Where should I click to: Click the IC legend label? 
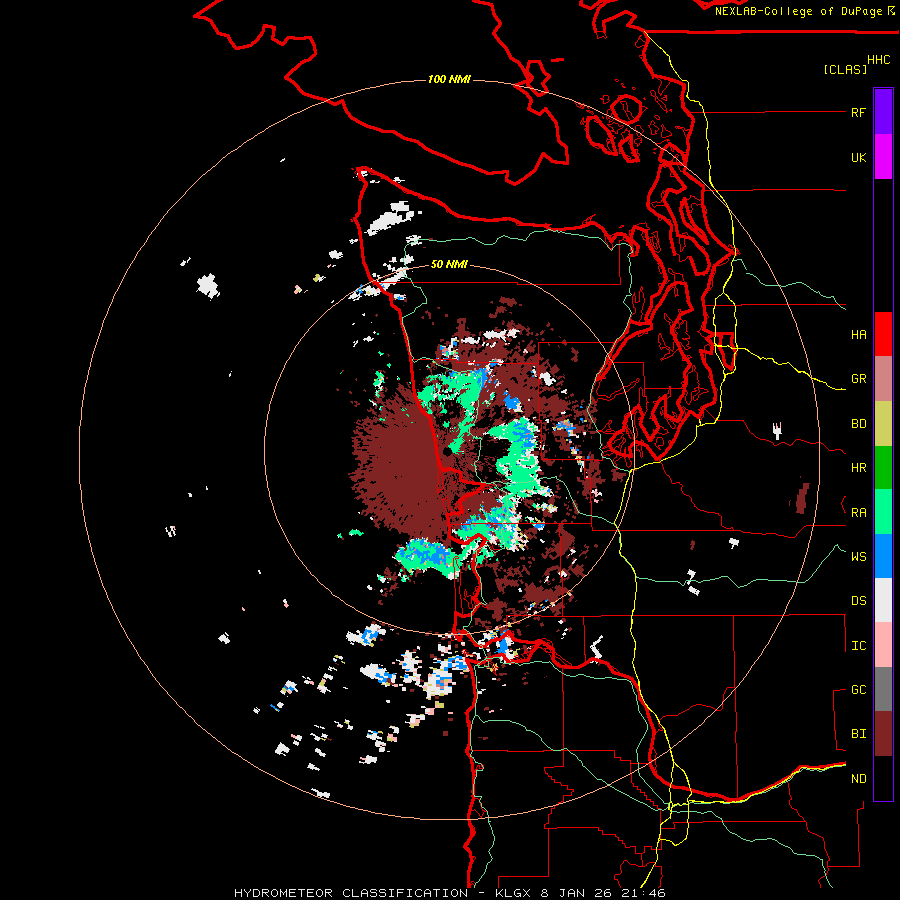(x=858, y=646)
